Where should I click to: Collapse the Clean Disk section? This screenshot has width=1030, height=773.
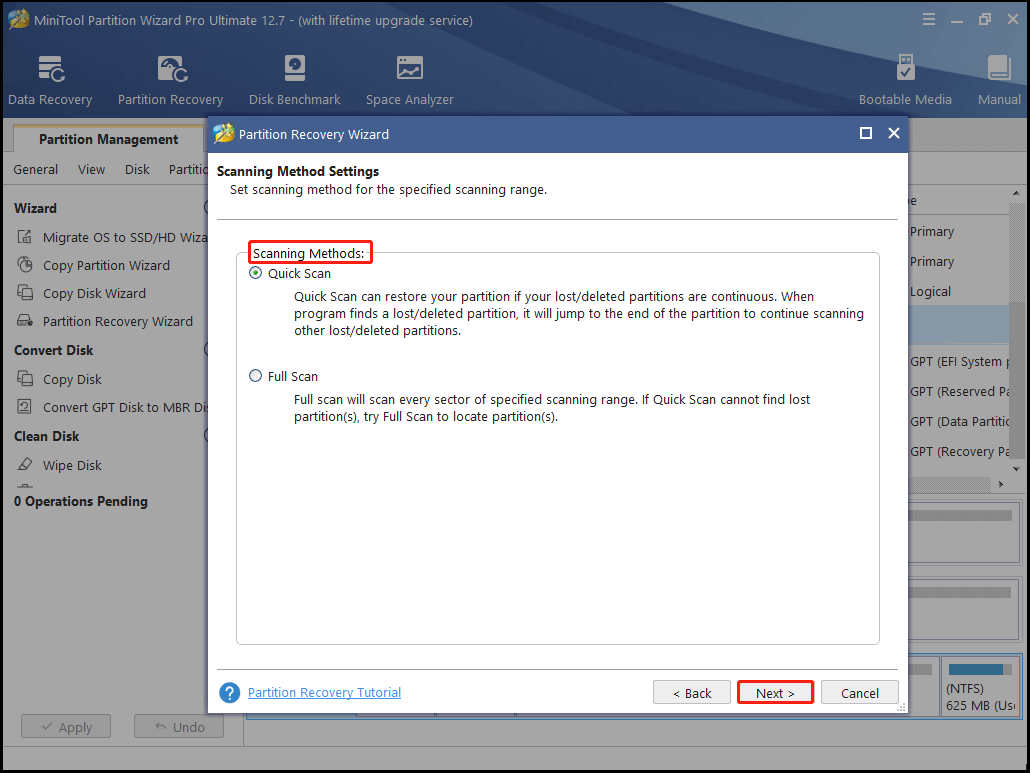[206, 435]
